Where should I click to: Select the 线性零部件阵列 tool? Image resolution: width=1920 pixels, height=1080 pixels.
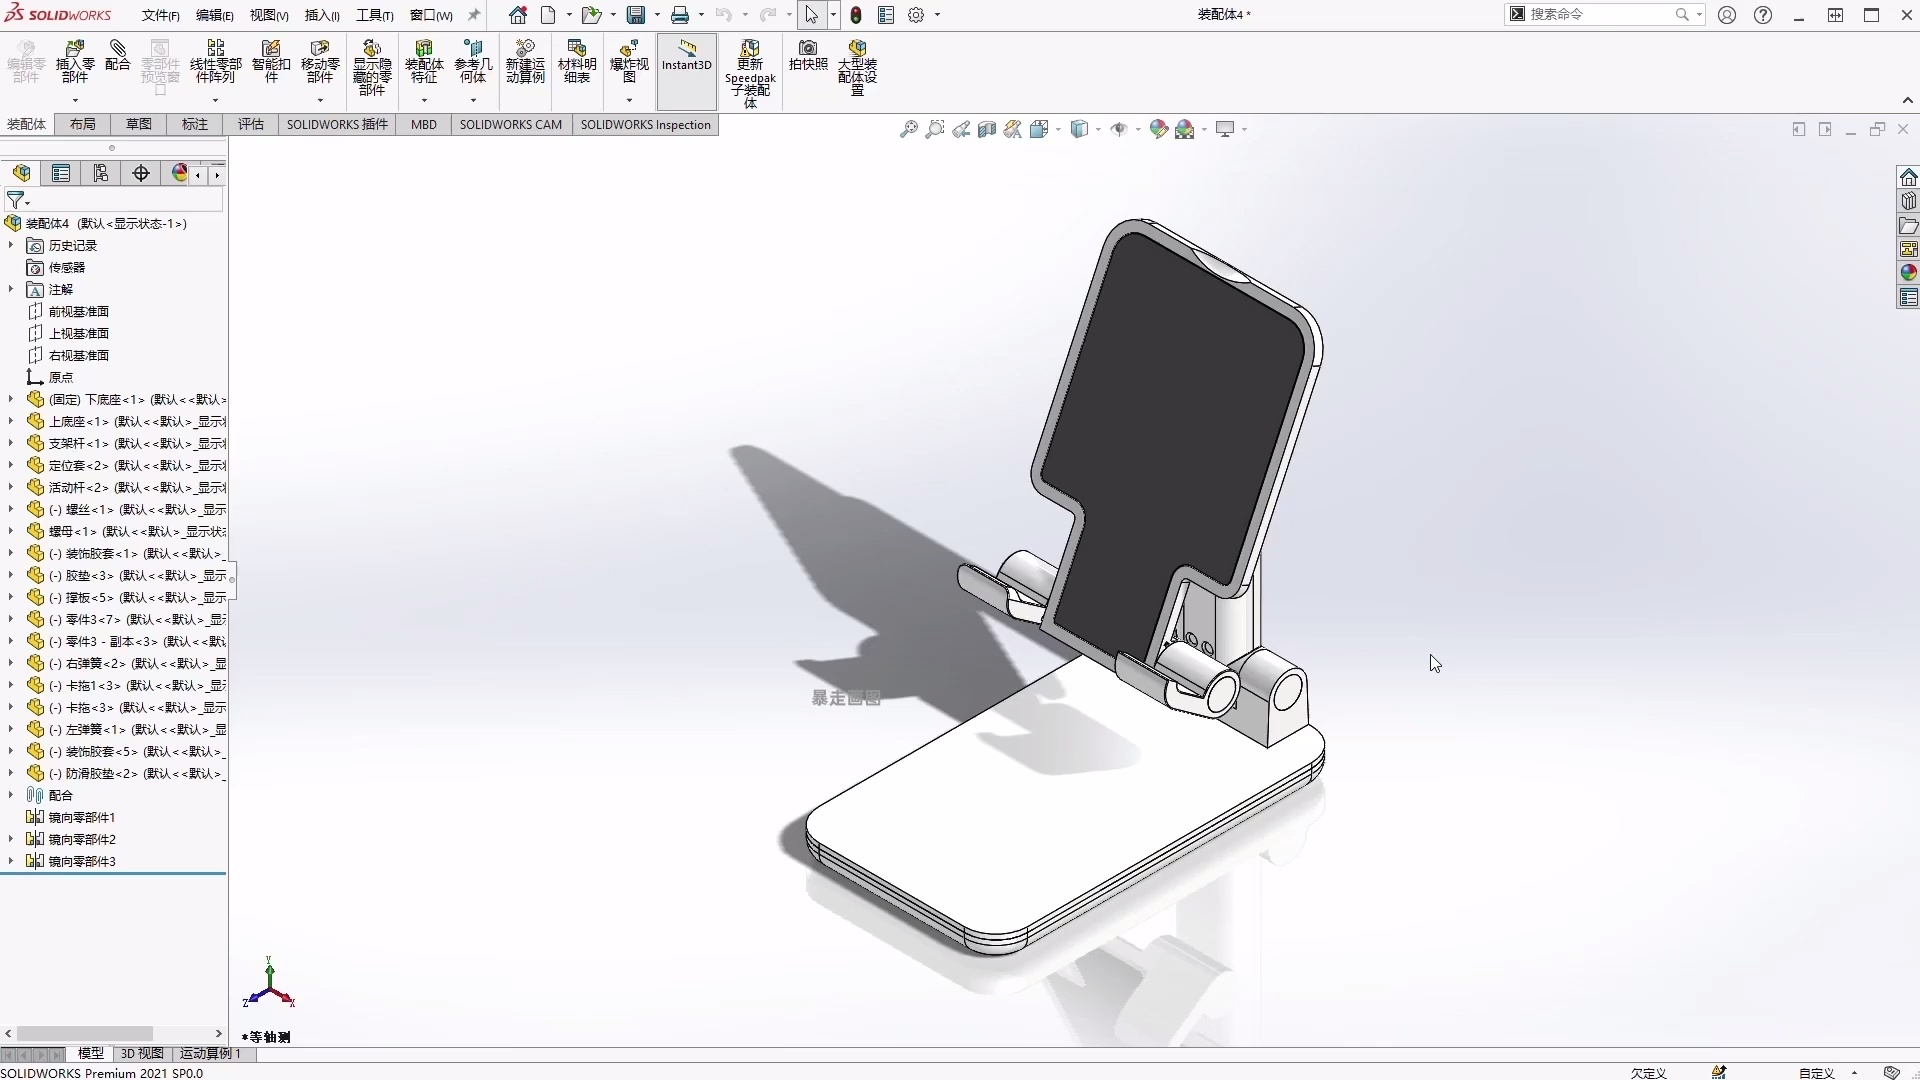[216, 60]
